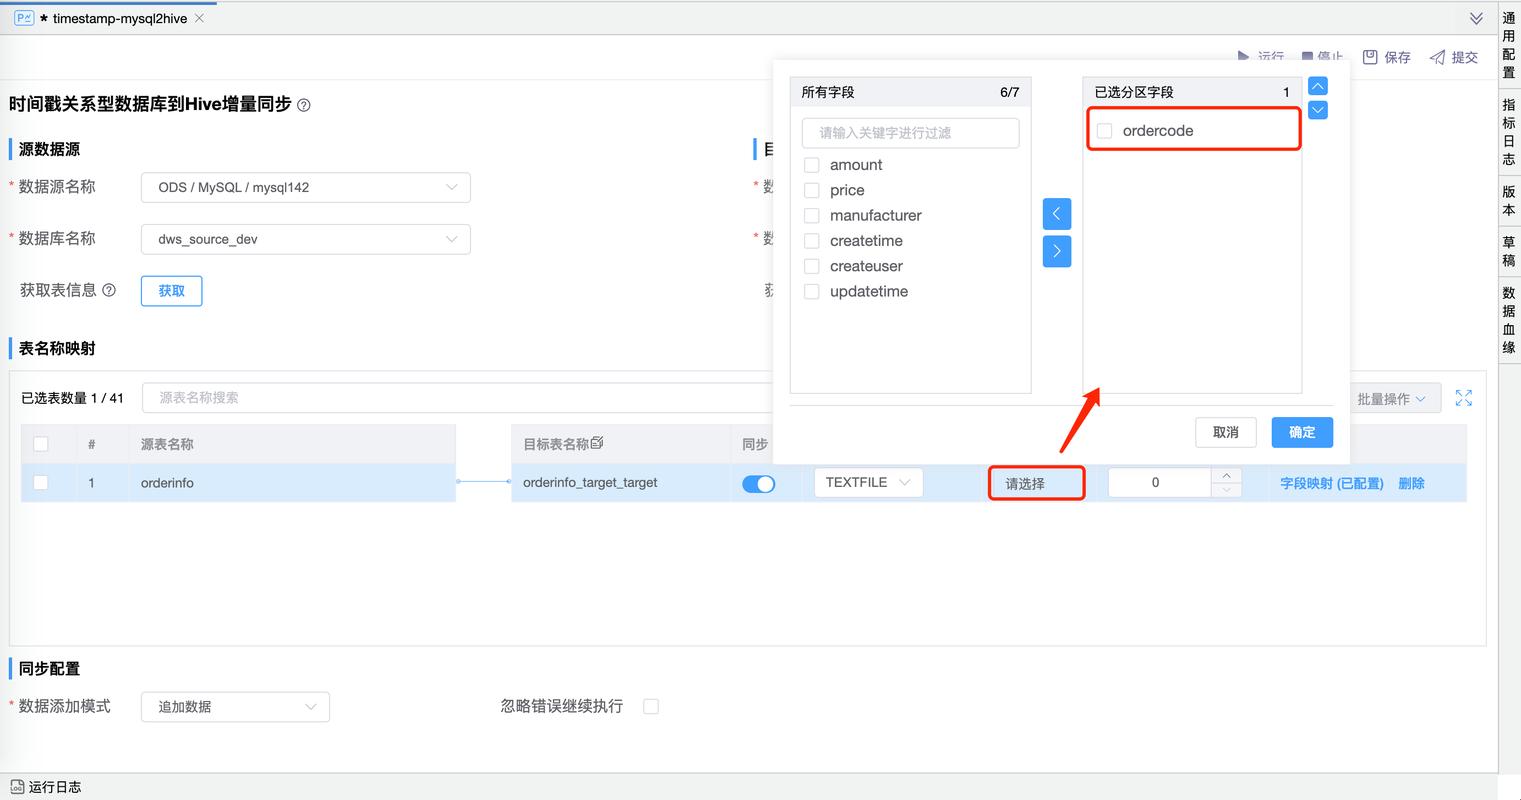Click the 取消 button in dialog
The image size is (1521, 800).
(1226, 432)
